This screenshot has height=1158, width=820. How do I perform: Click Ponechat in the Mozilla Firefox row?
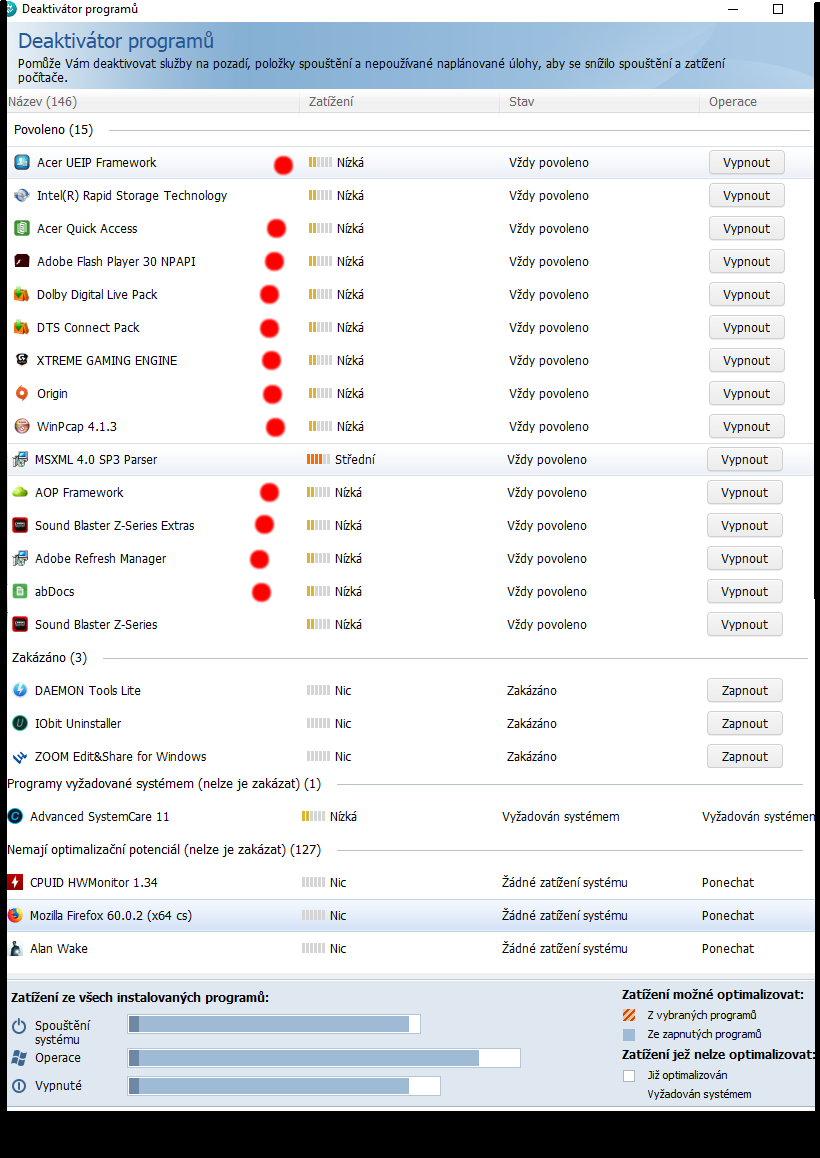click(x=728, y=916)
